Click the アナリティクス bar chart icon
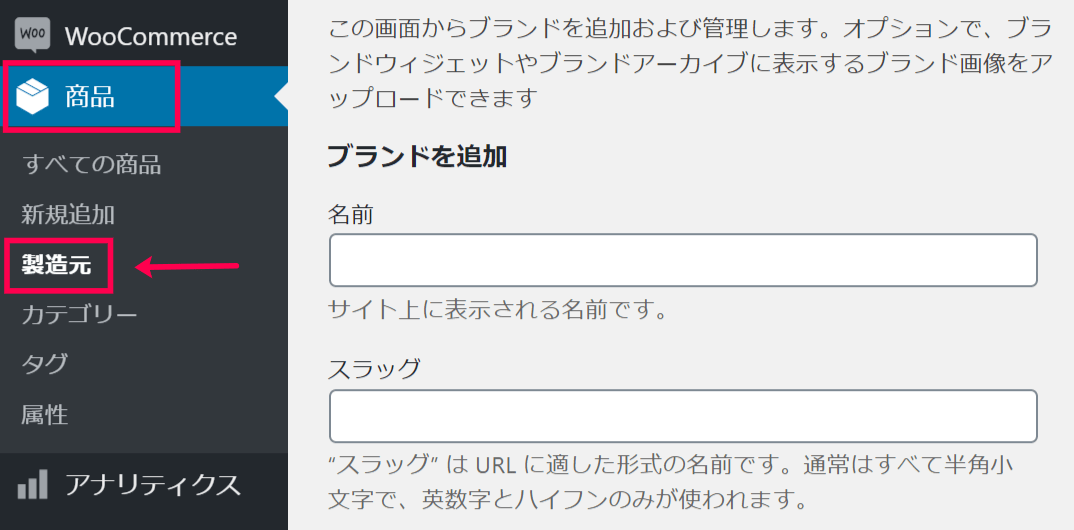 [x=33, y=484]
